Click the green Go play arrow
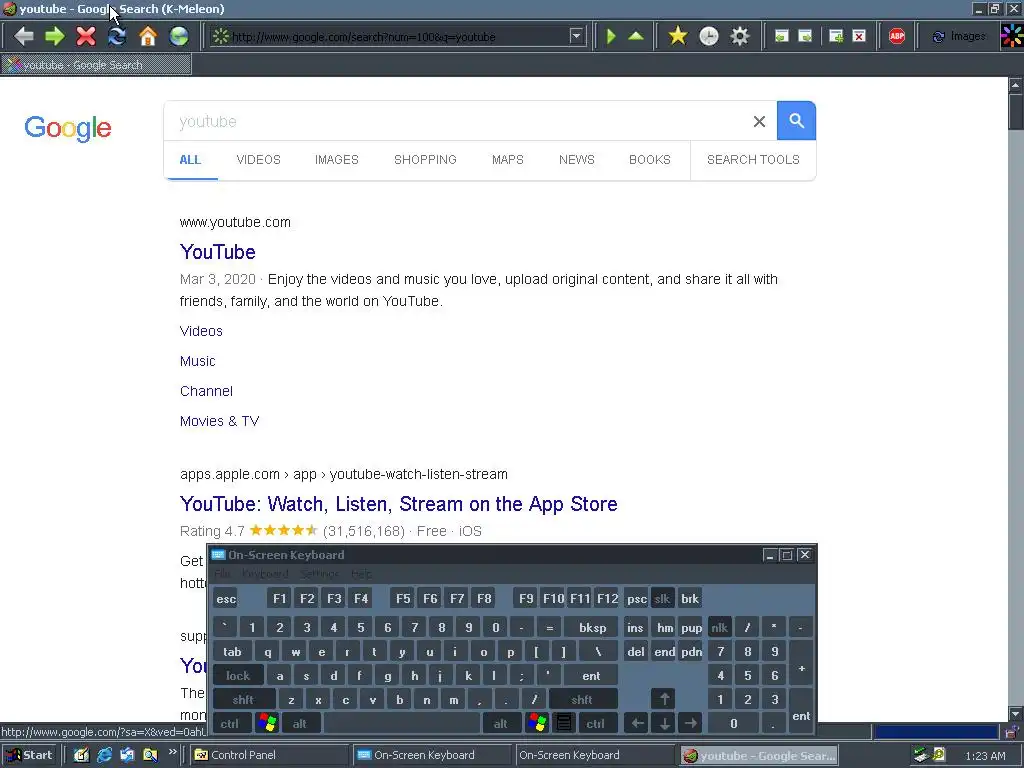Screen dimensions: 1024x768 click(x=611, y=36)
